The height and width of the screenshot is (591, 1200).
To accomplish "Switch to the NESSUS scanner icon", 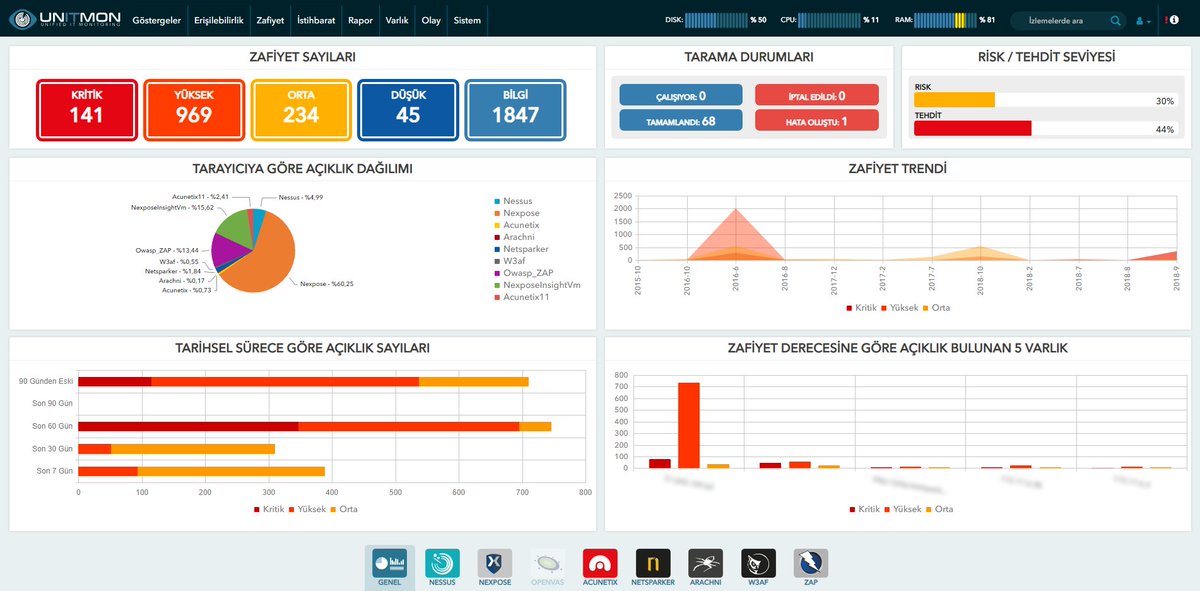I will point(442,567).
